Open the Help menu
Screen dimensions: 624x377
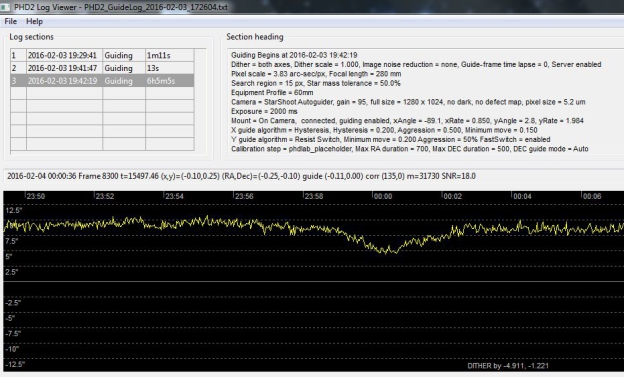34,21
